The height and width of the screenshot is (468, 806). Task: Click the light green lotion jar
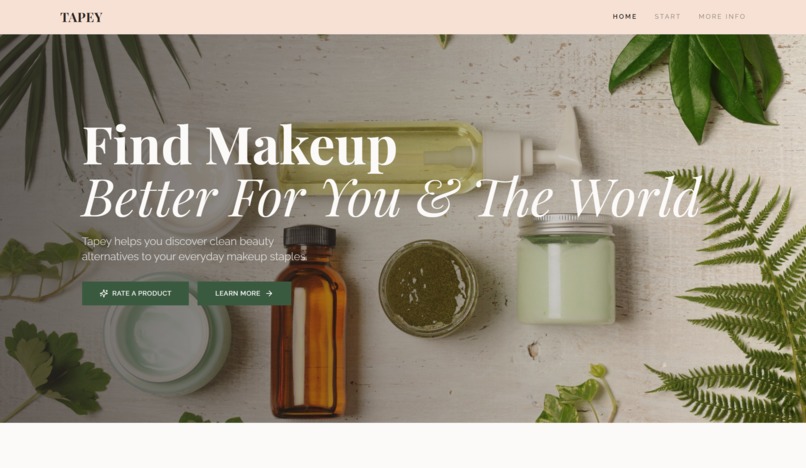(565, 269)
